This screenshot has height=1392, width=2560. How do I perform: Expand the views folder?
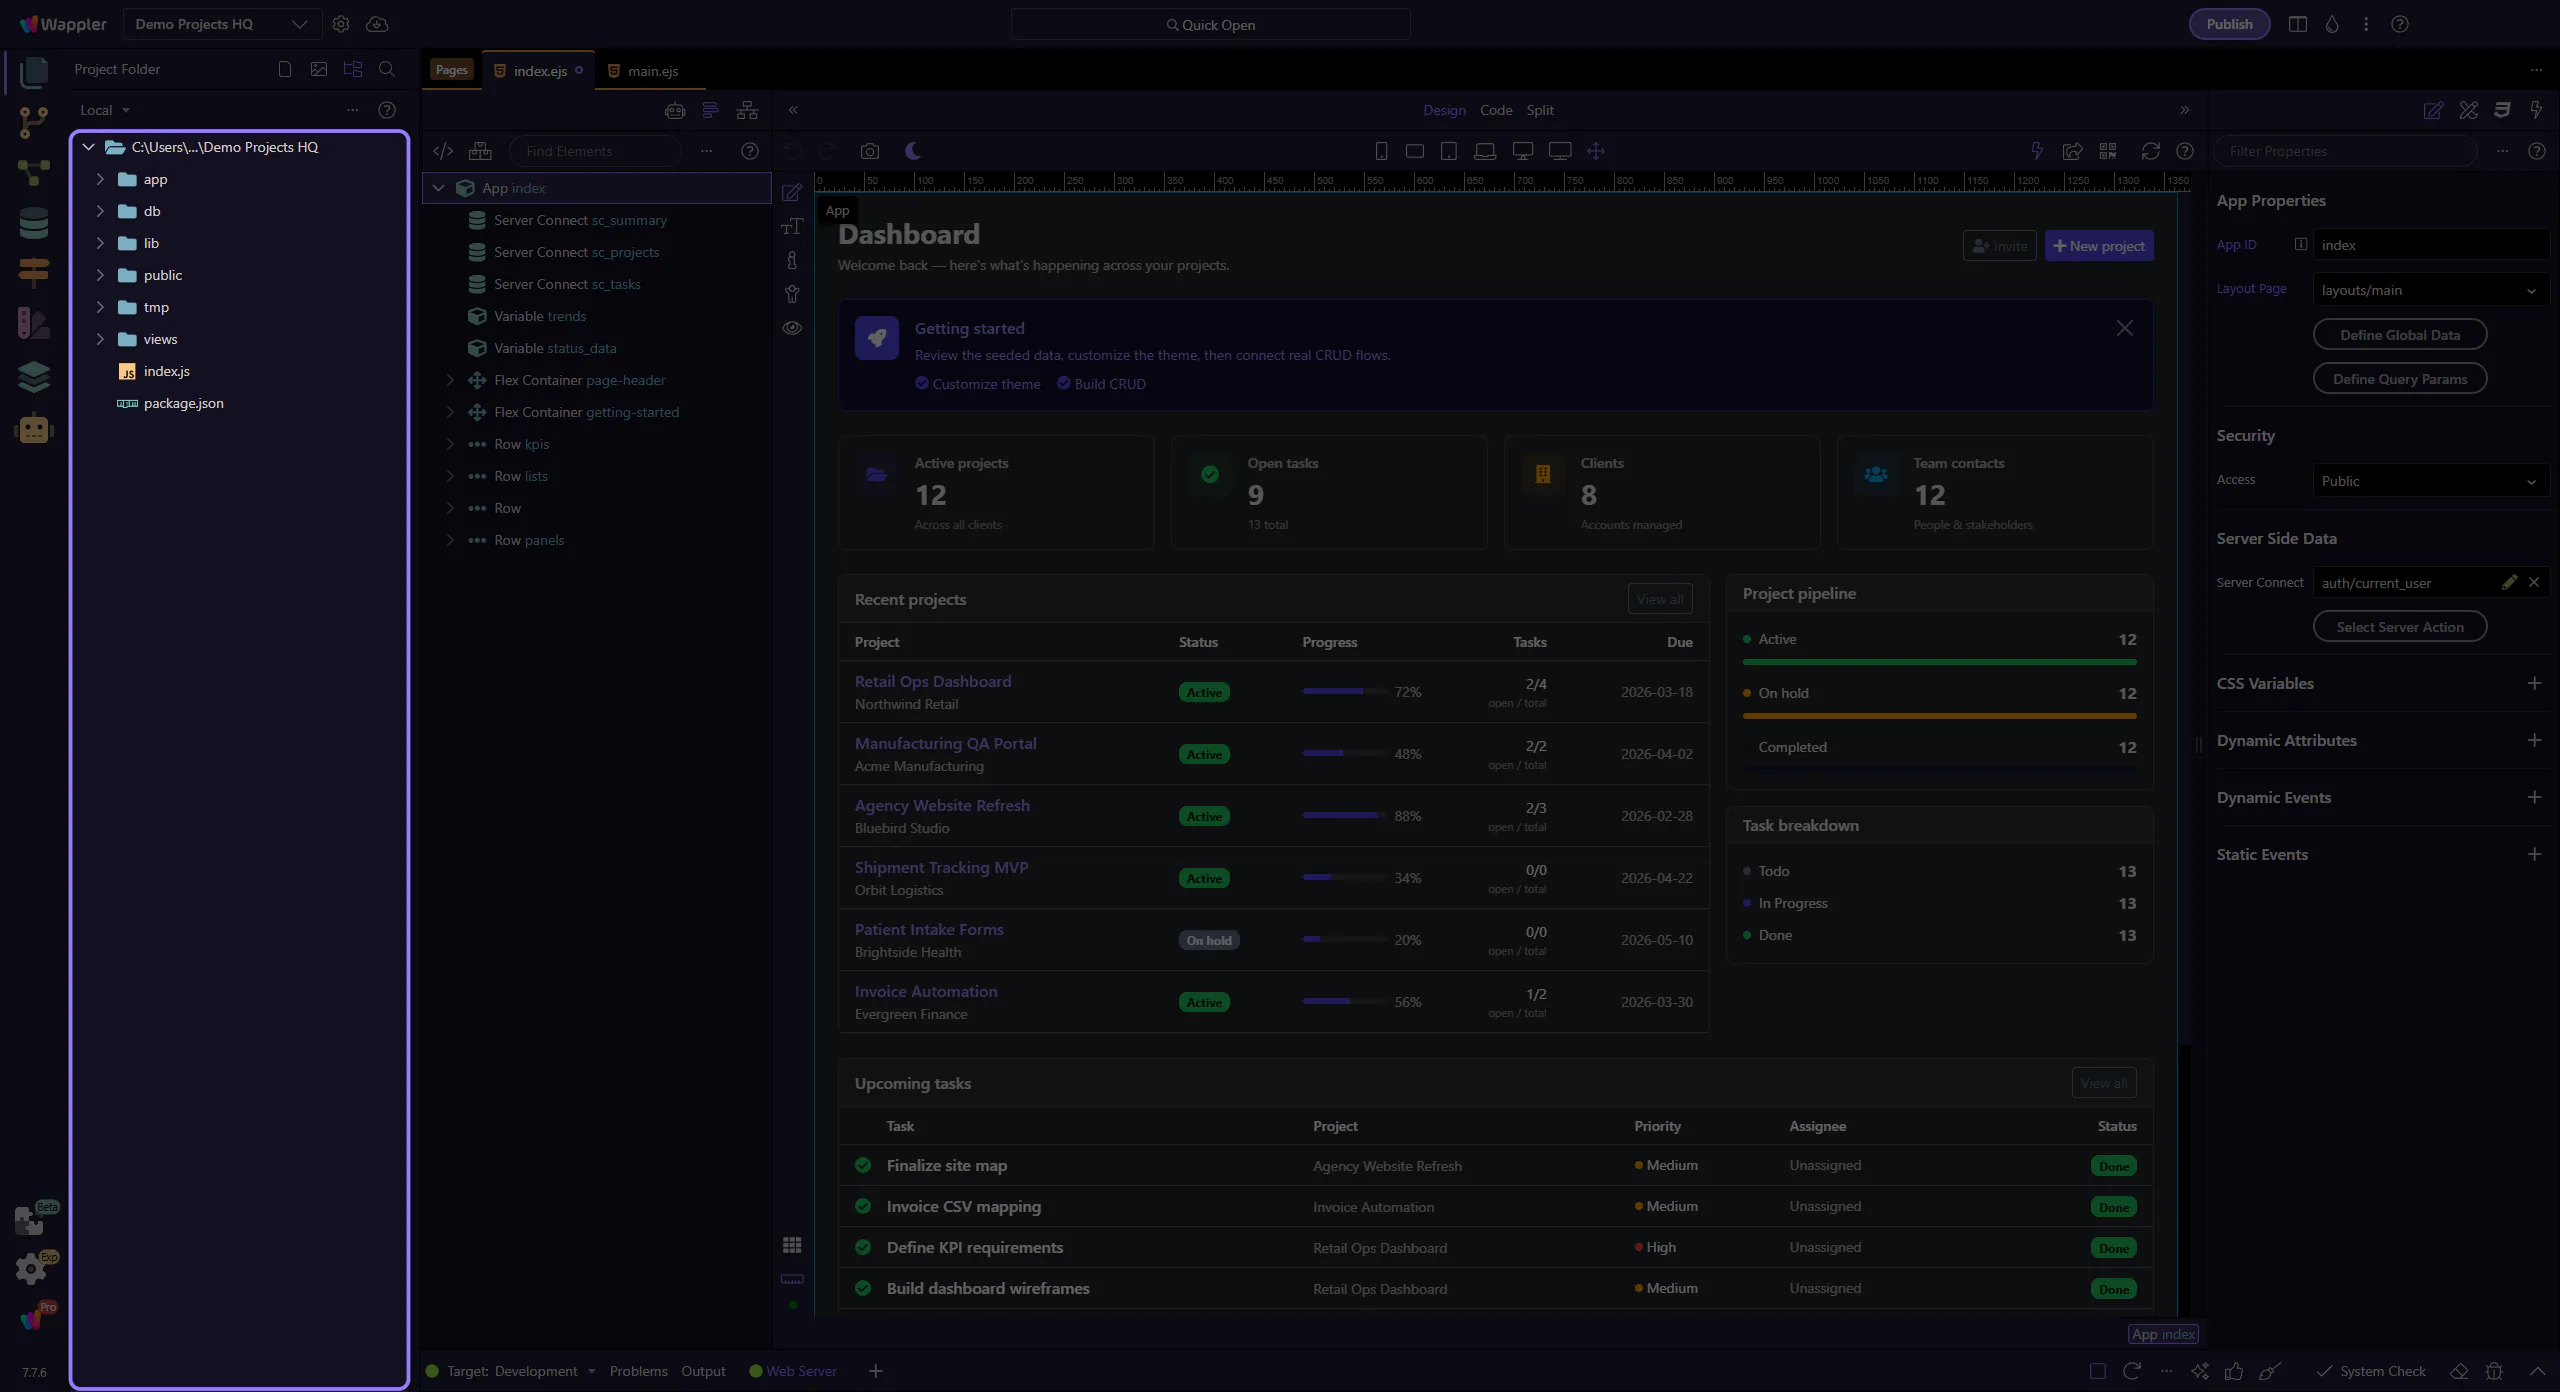click(x=100, y=339)
